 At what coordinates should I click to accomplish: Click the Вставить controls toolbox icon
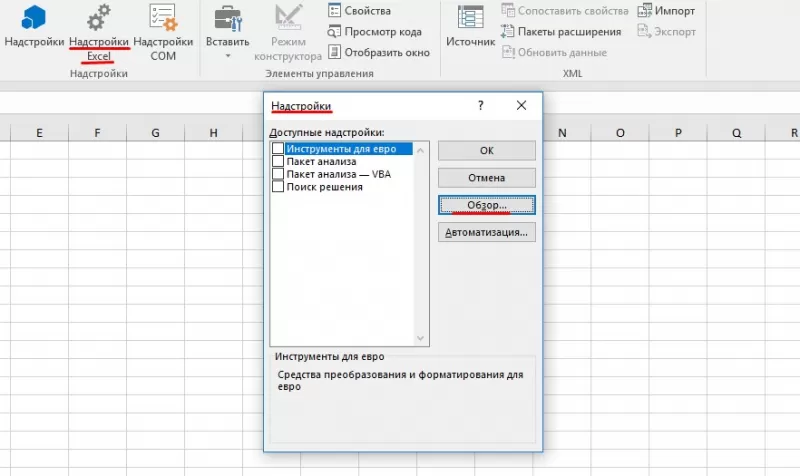[228, 18]
